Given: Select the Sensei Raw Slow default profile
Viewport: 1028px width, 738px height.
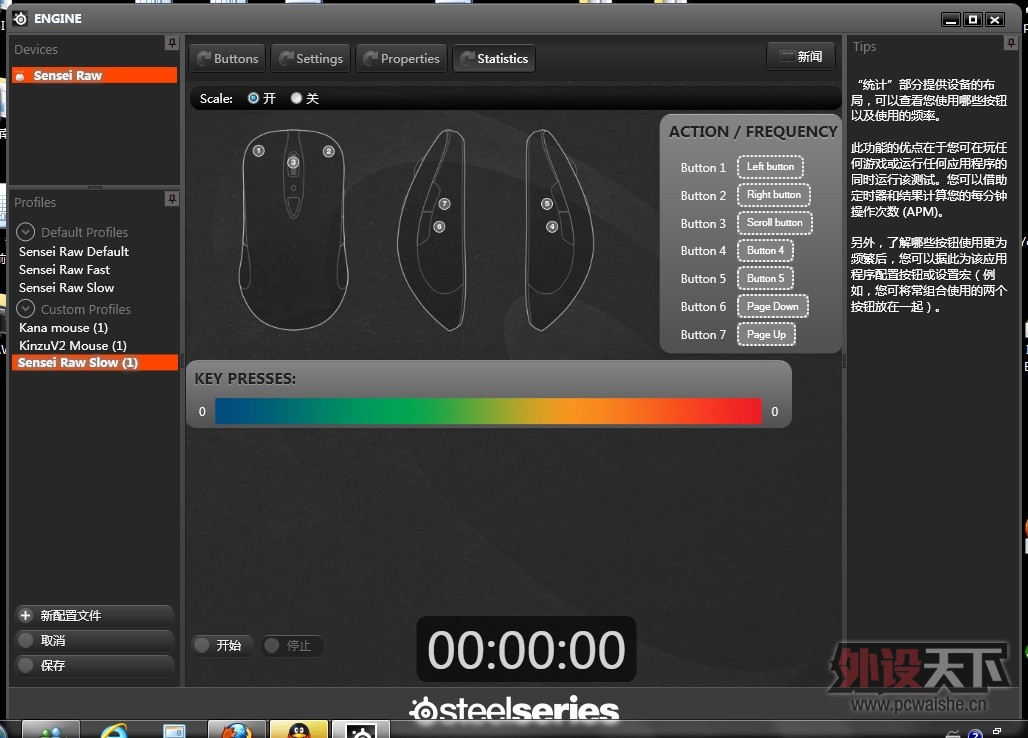Looking at the screenshot, I should point(66,288).
